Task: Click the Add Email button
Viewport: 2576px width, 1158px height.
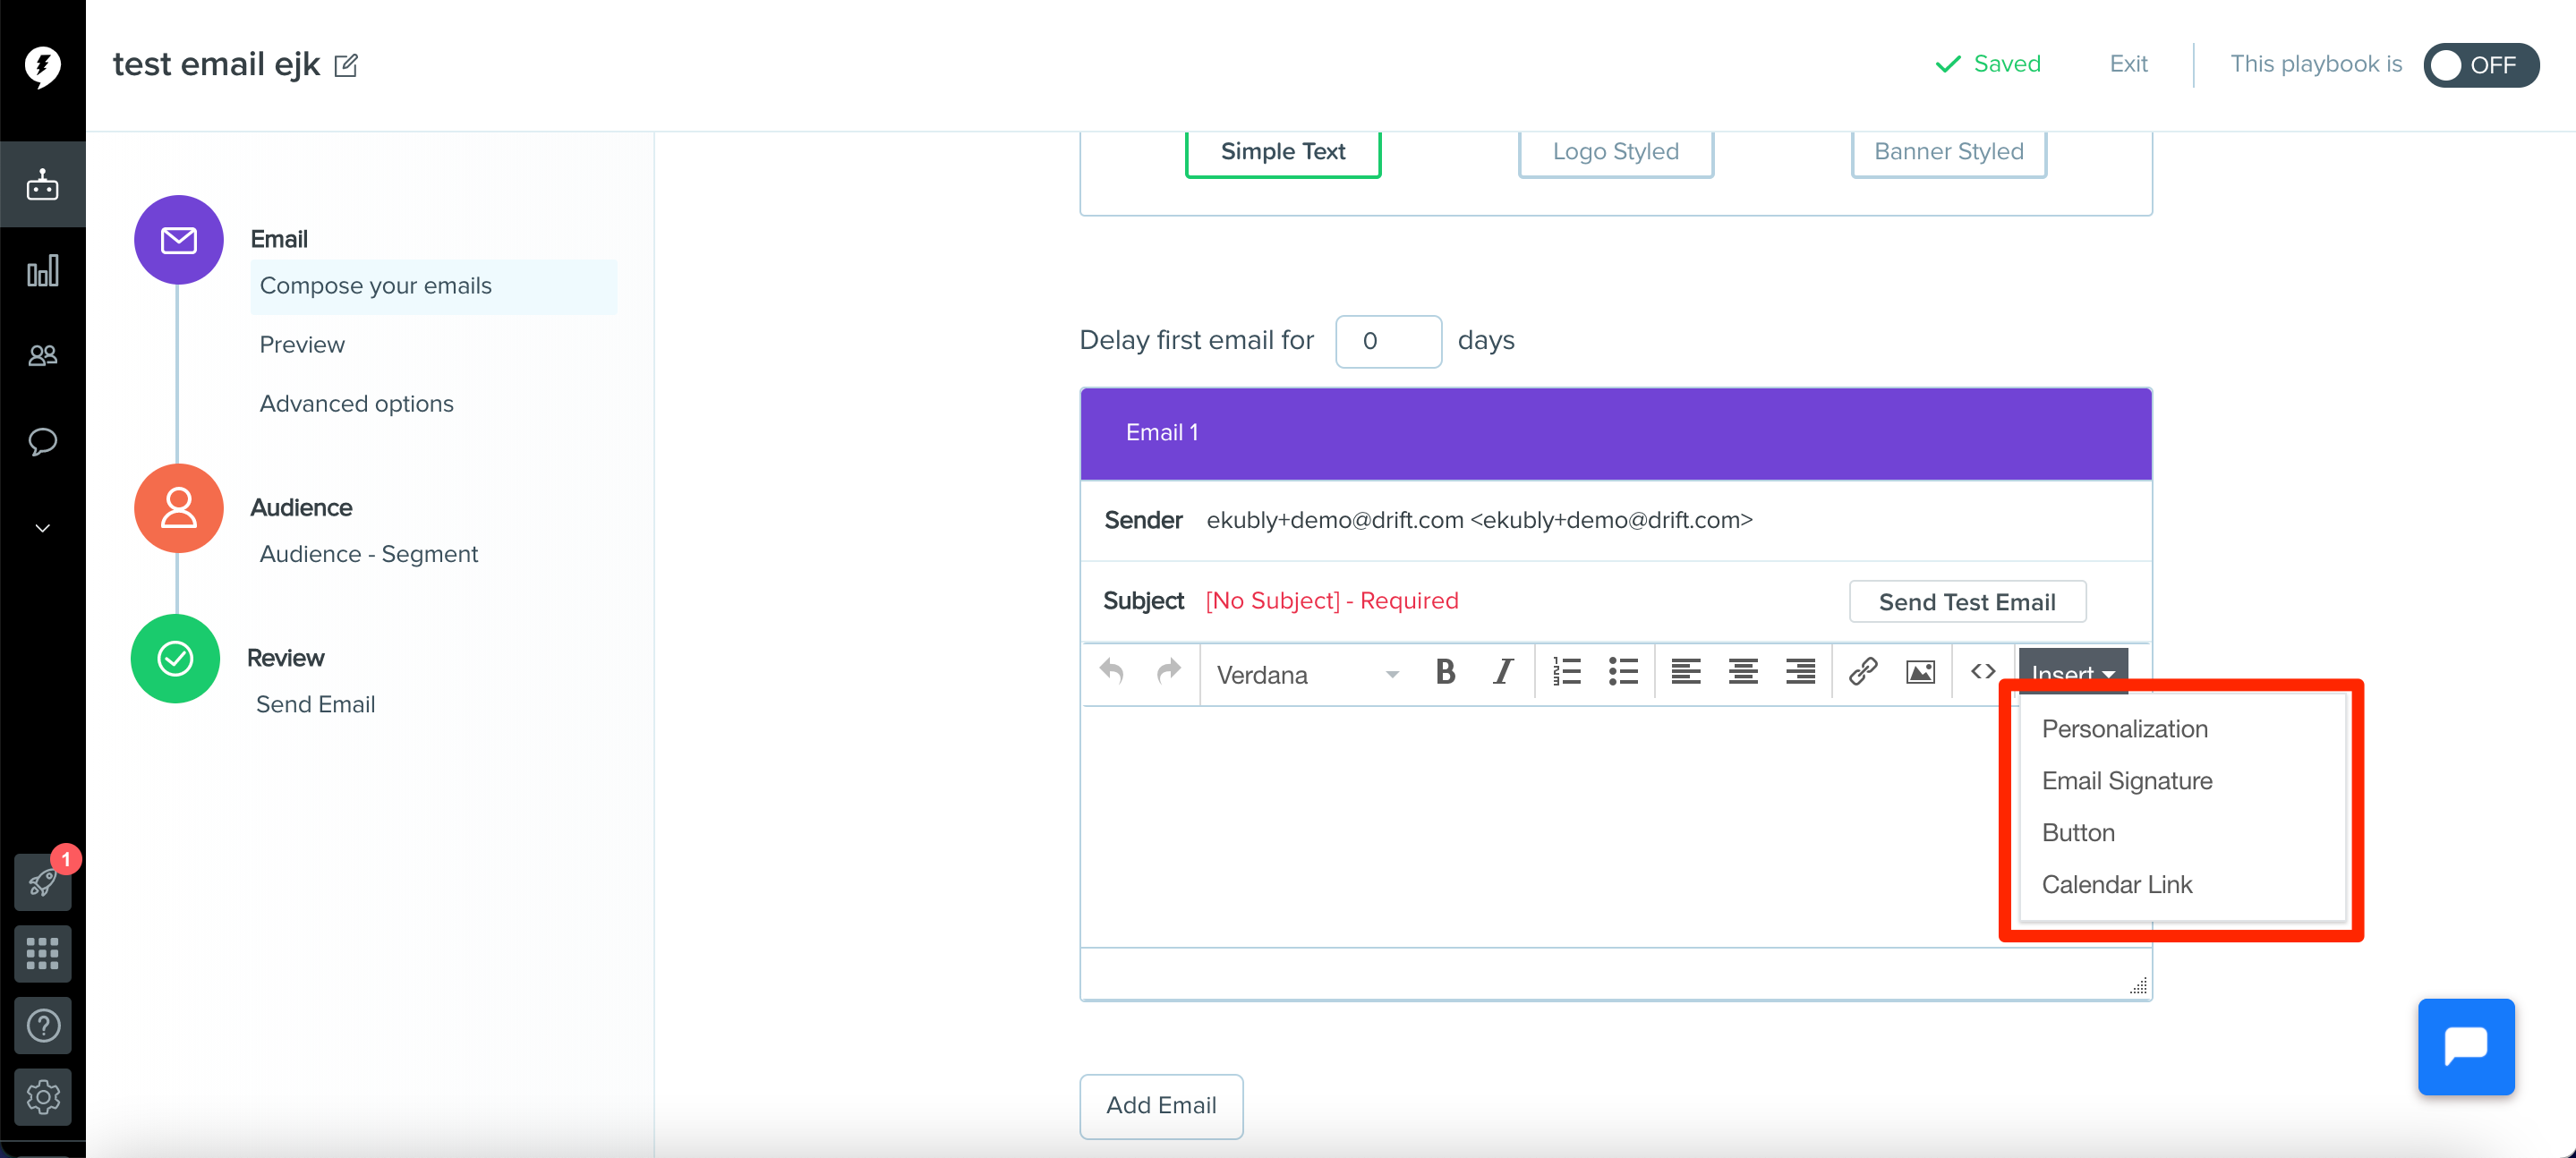Action: pyautogui.click(x=1161, y=1106)
